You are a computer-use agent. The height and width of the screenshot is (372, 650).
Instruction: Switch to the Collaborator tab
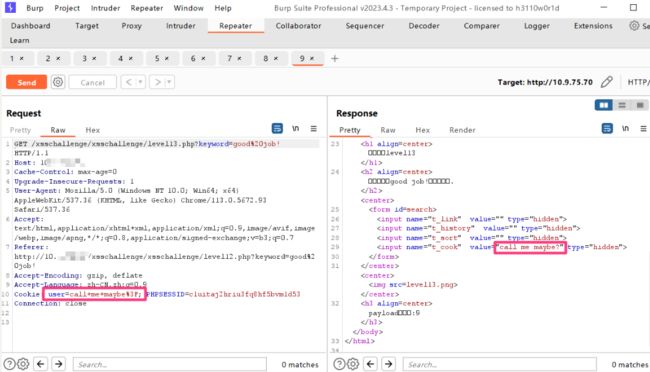coord(298,26)
